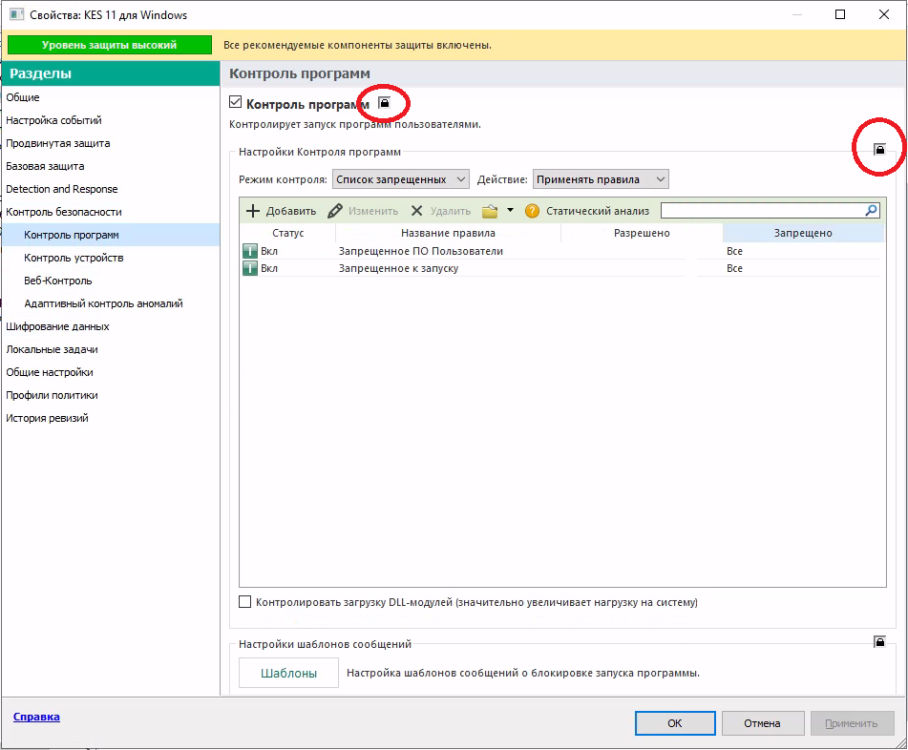Image resolution: width=908 pixels, height=750 pixels.
Task: Toggle the lock for Настройки шаблонов сообщений section
Action: click(879, 641)
